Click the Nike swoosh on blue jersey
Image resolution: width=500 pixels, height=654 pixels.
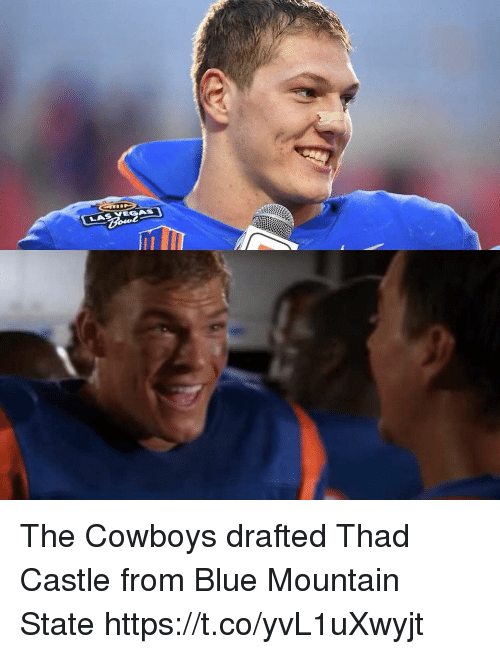pyautogui.click(x=362, y=246)
